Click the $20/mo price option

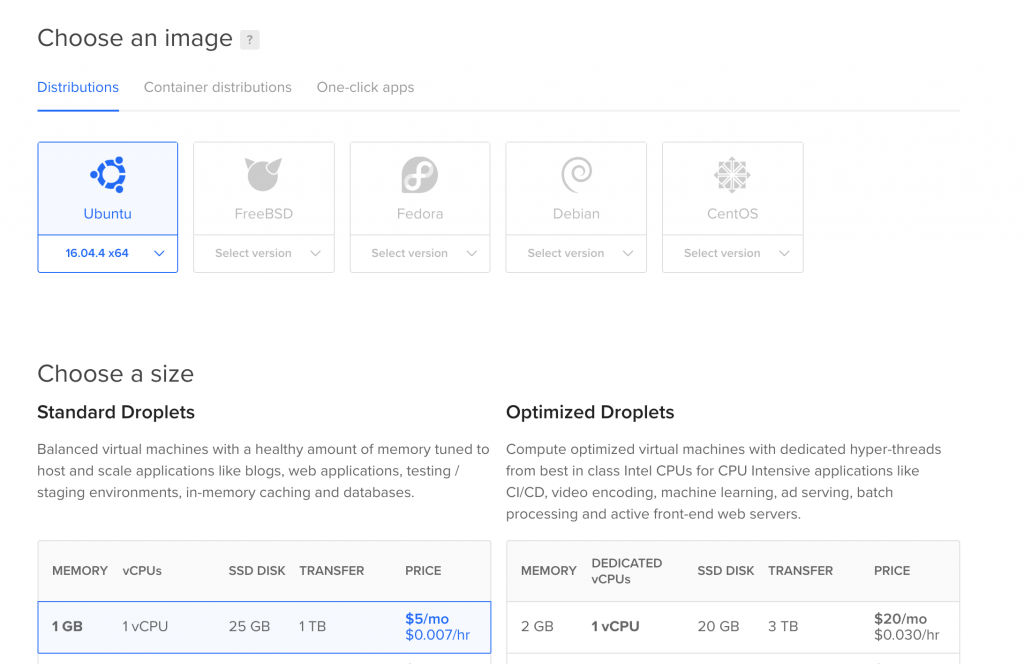900,619
